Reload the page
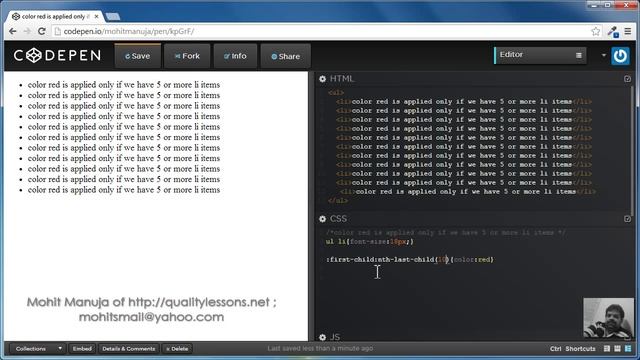This screenshot has width=640, height=360. click(x=42, y=31)
